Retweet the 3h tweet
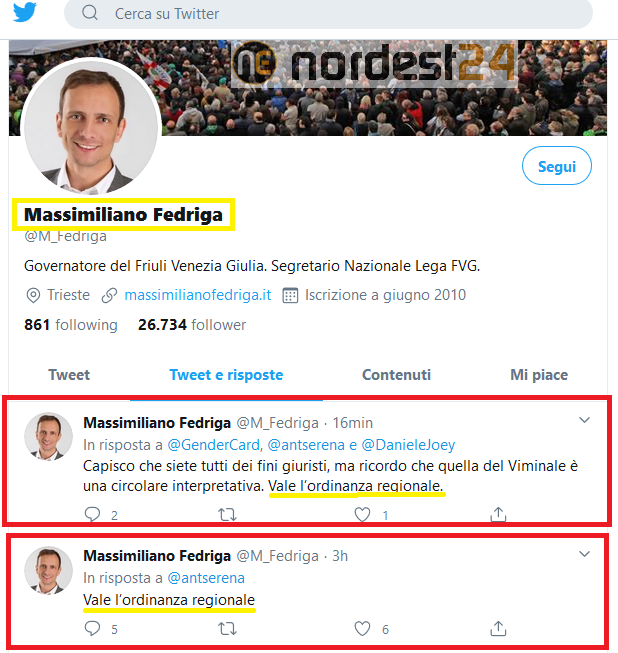 coord(227,629)
